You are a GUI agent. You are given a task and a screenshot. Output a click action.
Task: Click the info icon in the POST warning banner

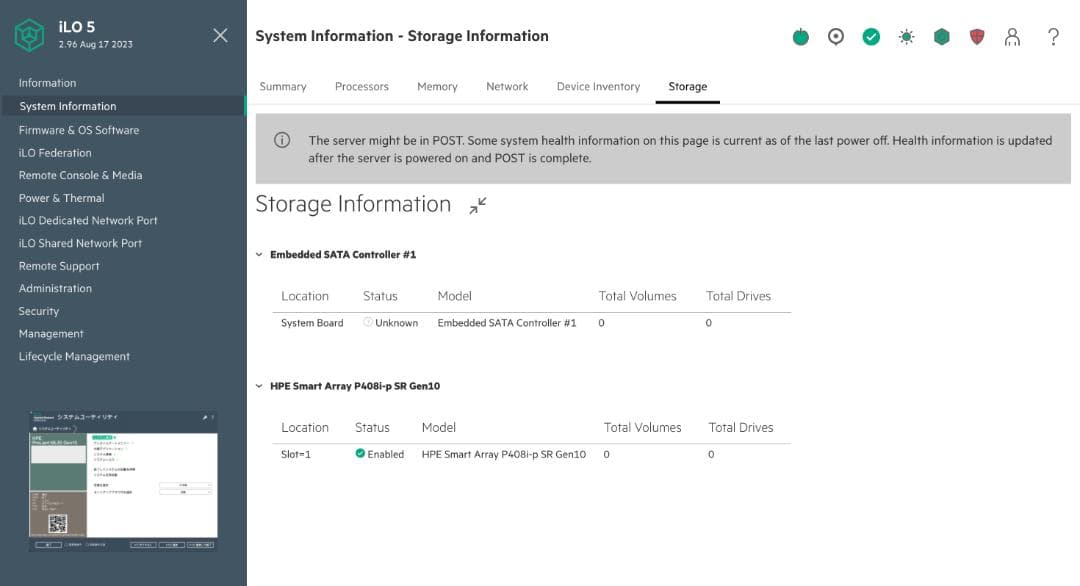(x=283, y=141)
